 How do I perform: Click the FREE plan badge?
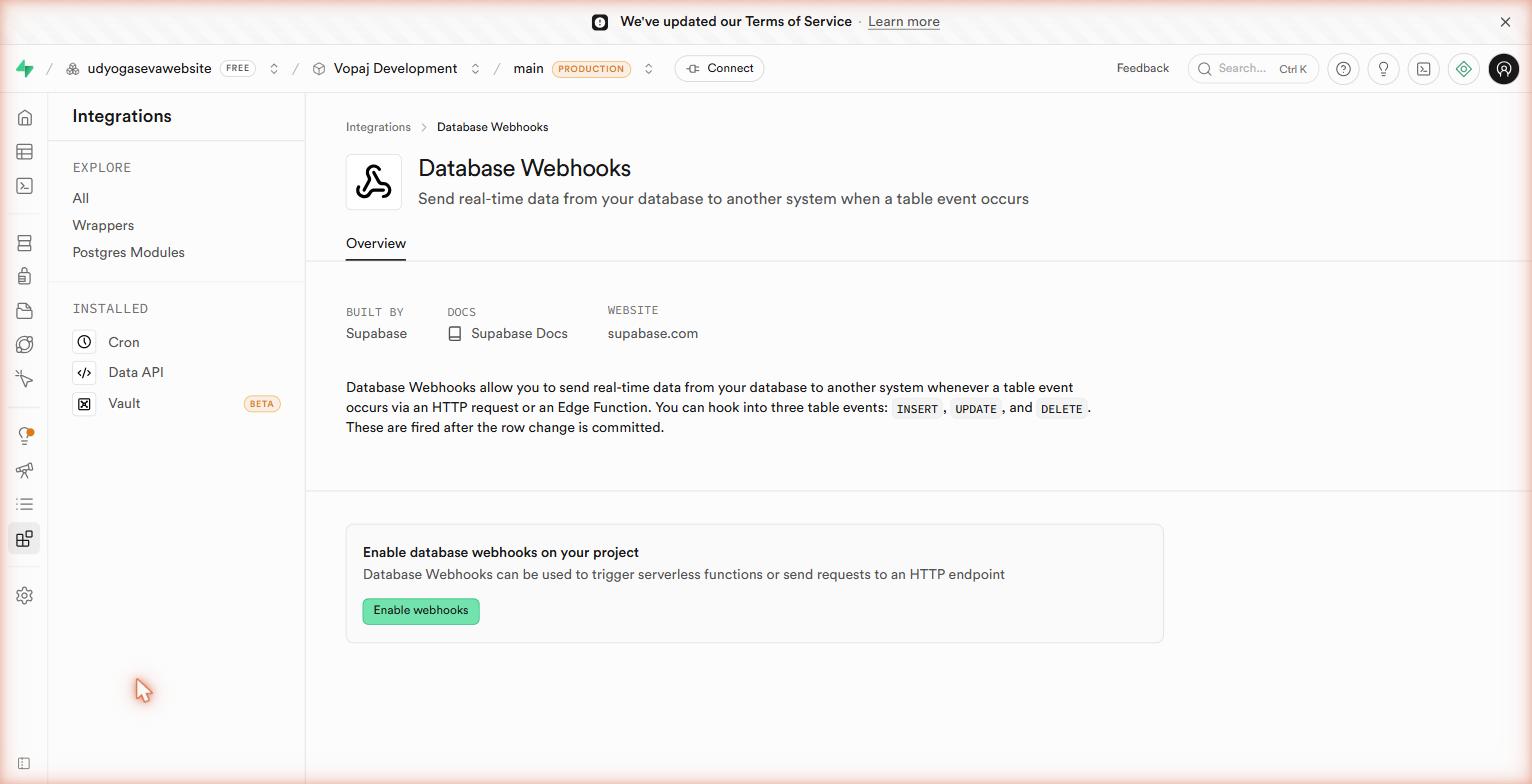(x=237, y=69)
